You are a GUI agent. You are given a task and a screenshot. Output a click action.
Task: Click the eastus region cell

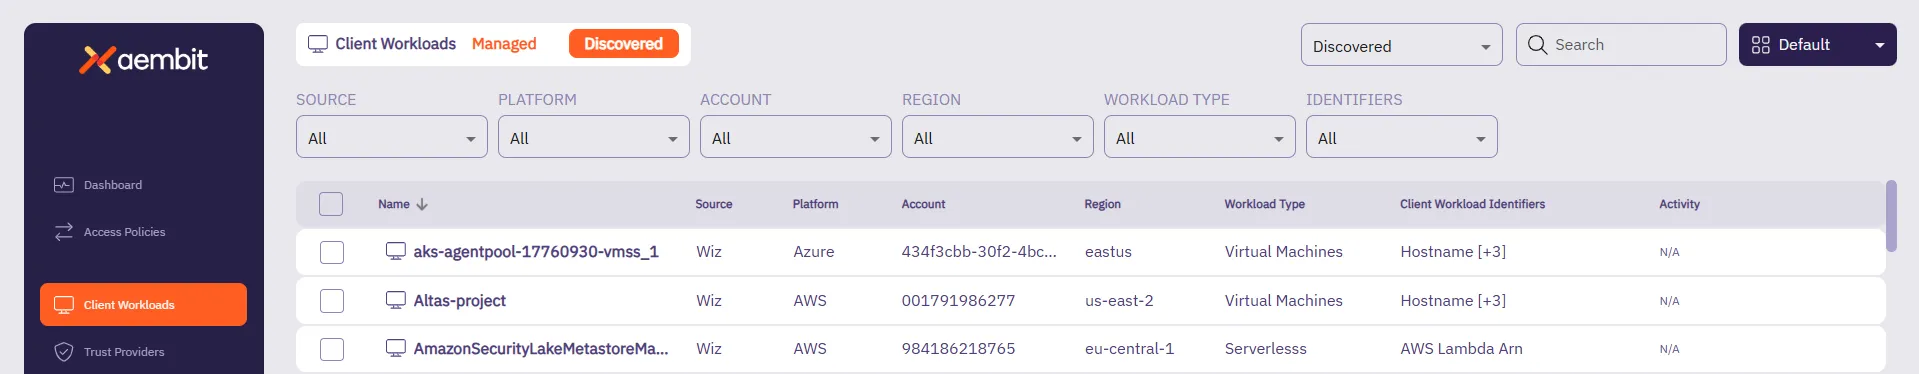click(x=1108, y=252)
